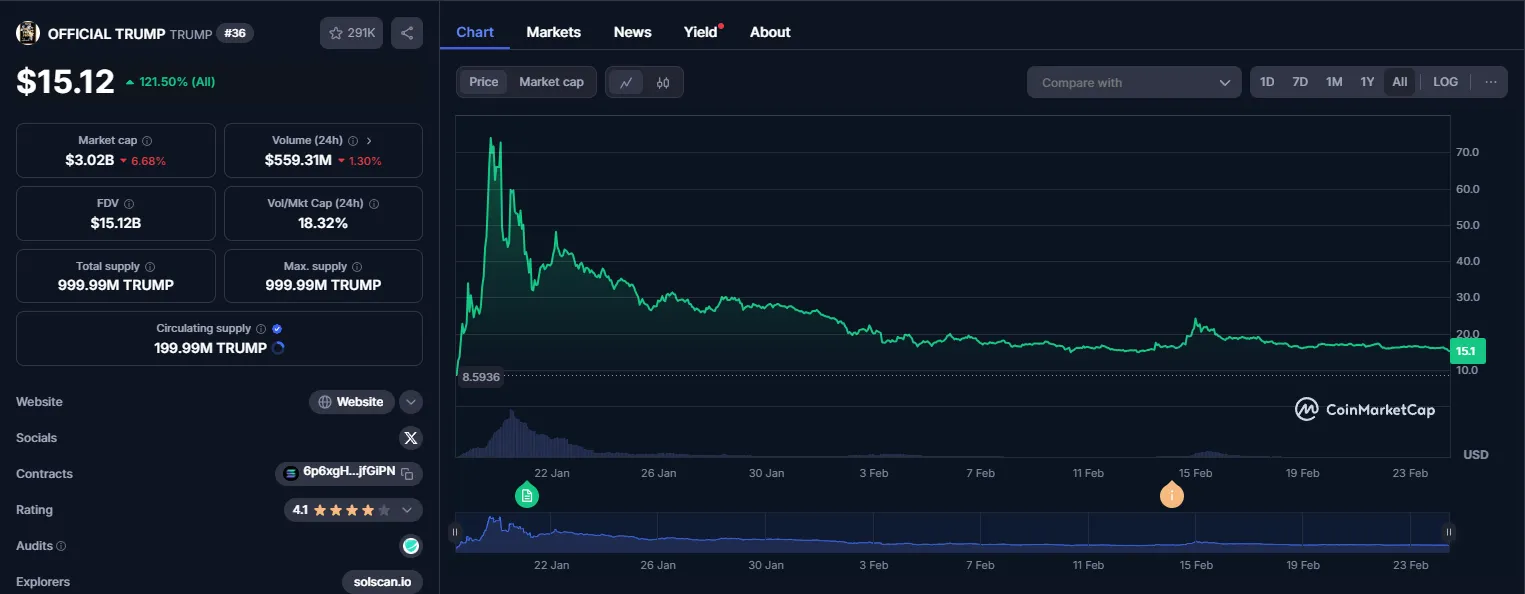
Task: Open the solscan.io explorer link
Action: click(382, 582)
